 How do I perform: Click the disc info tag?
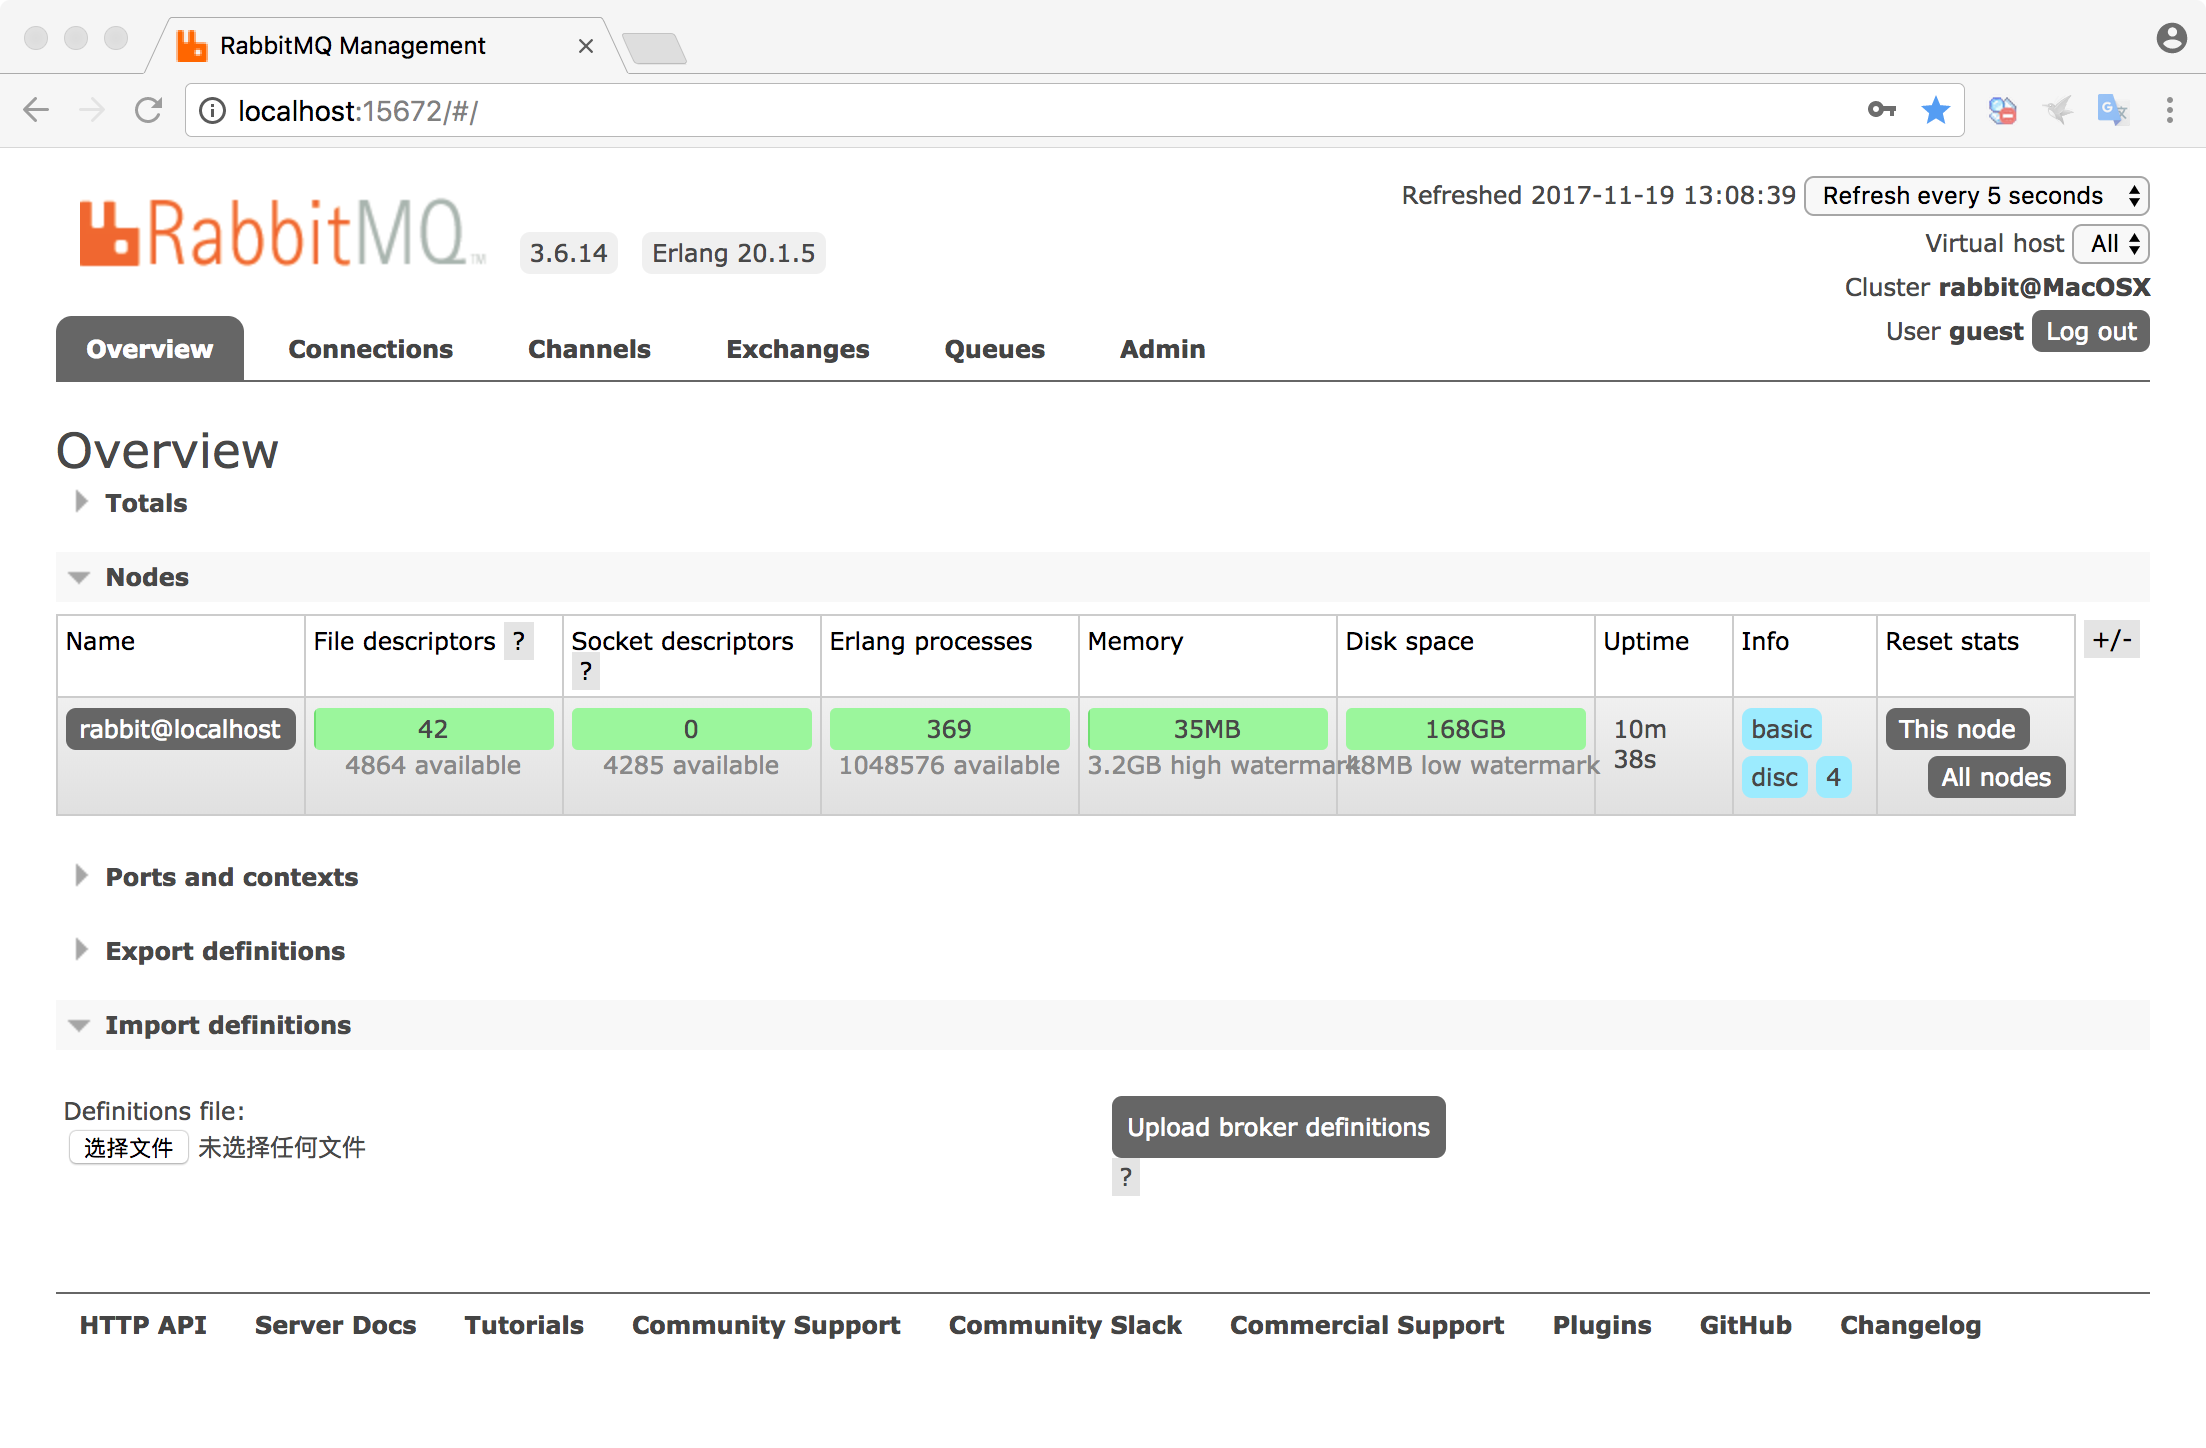coord(1775,777)
